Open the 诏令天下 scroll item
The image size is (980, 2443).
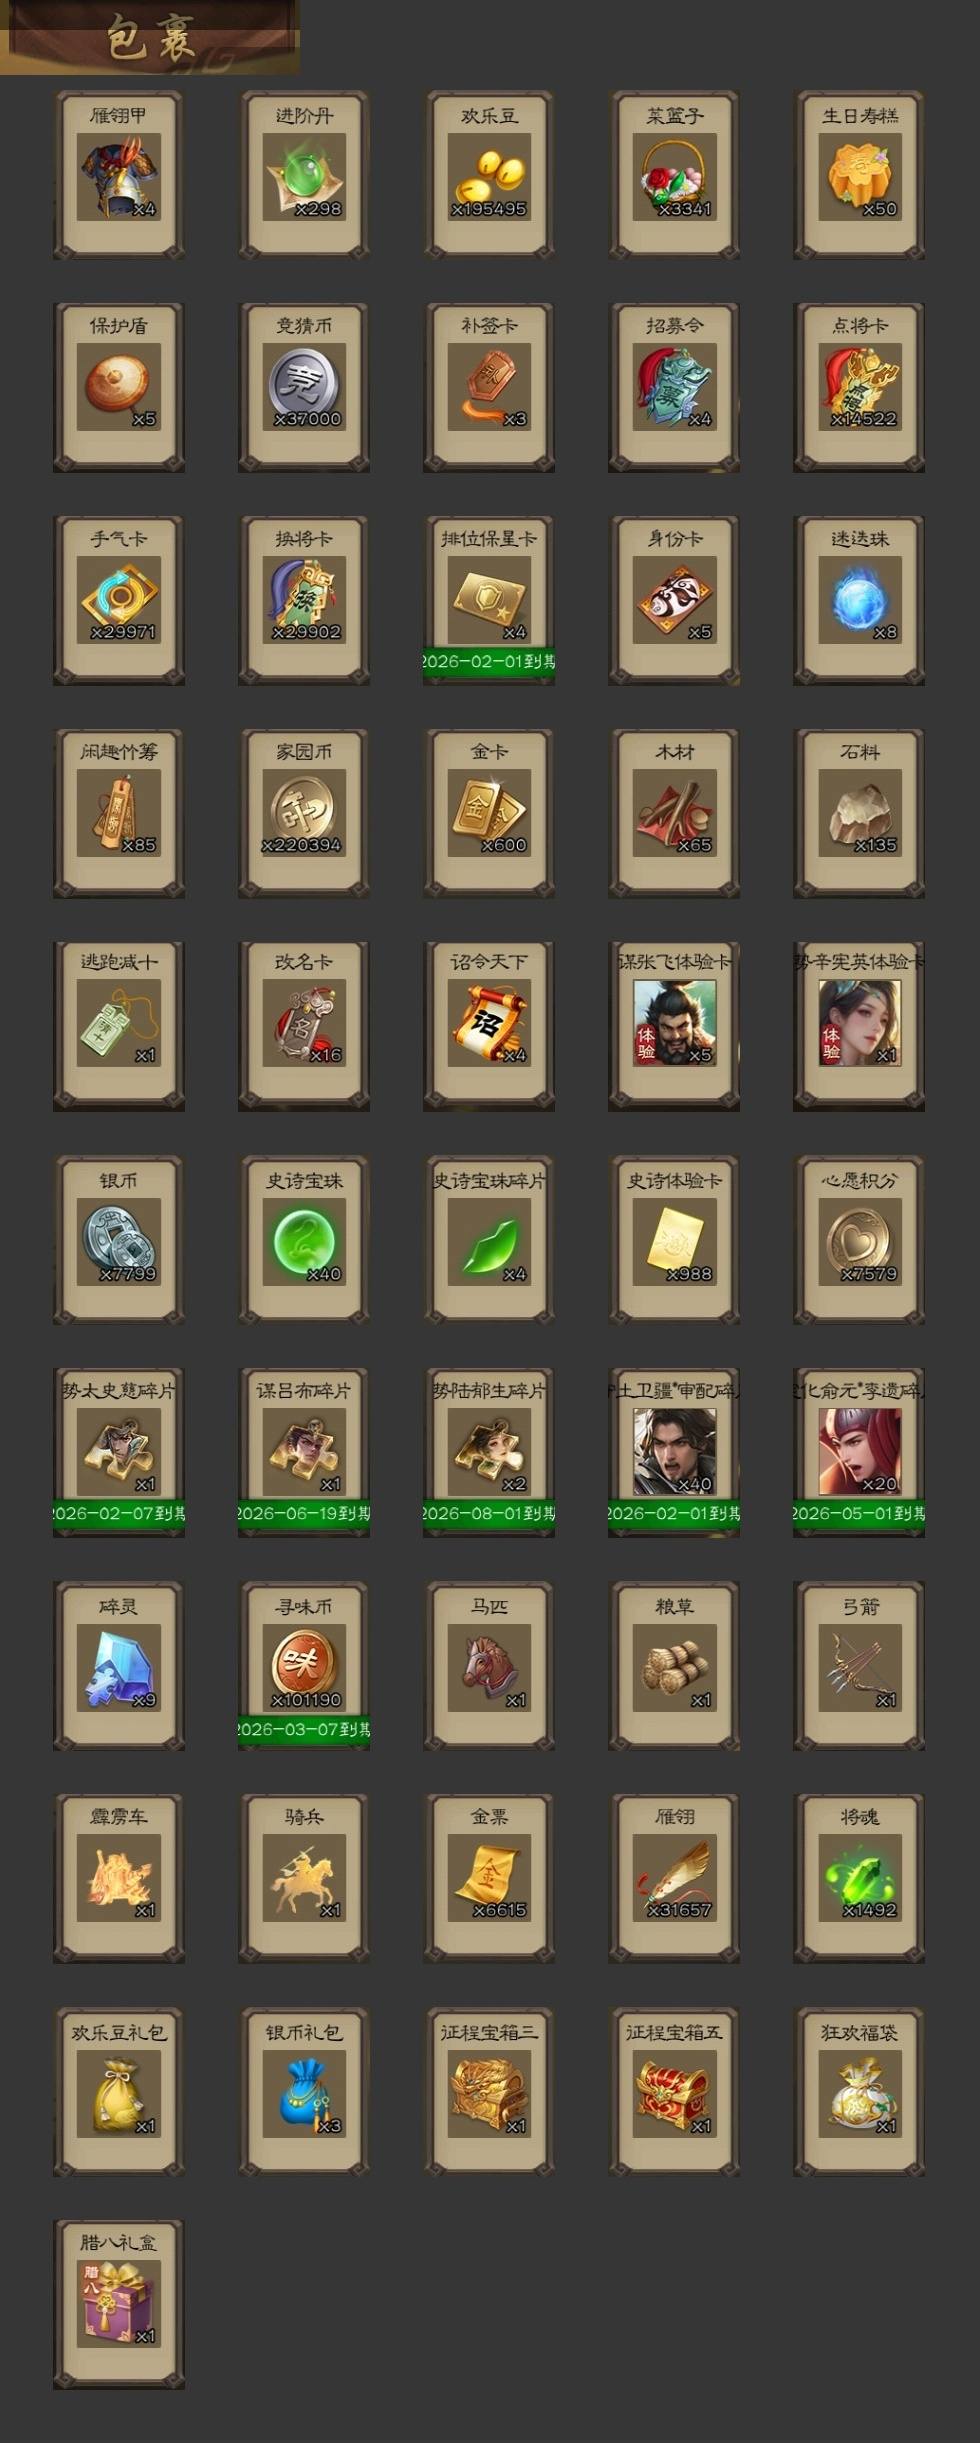click(x=489, y=1026)
